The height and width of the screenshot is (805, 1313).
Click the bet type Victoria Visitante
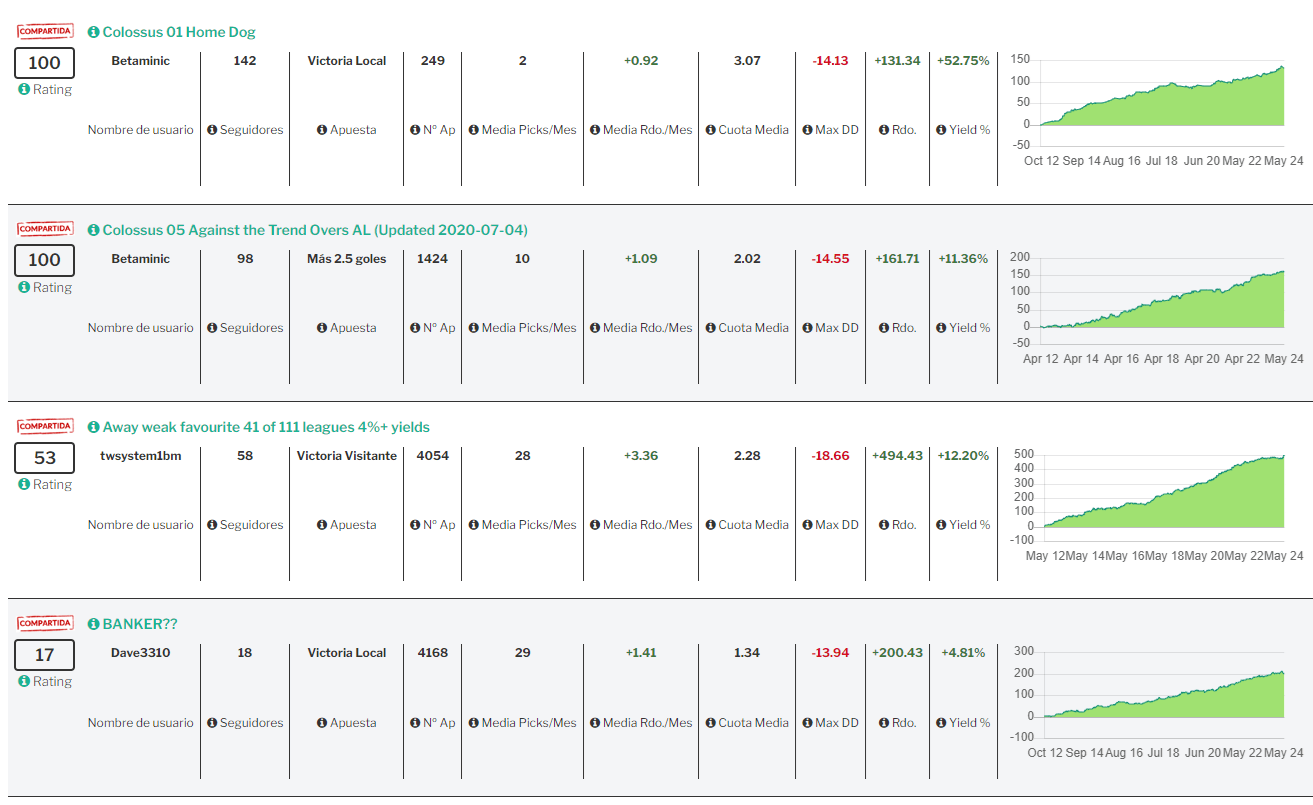347,456
